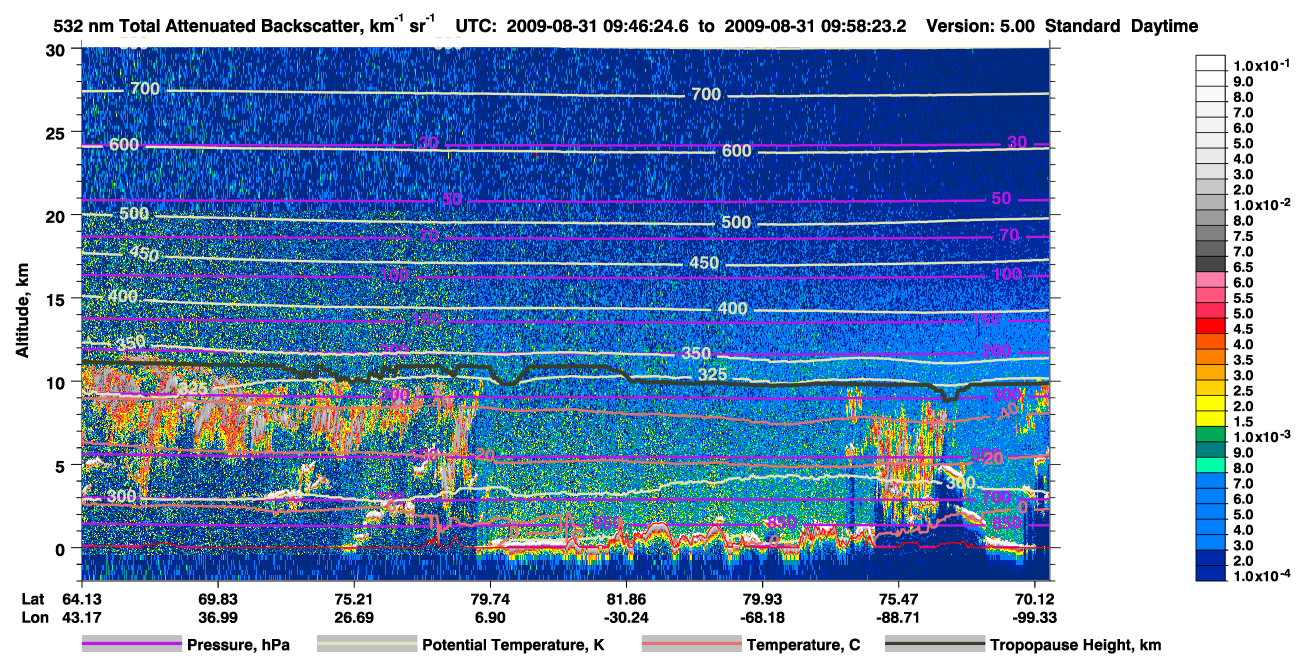Viewport: 1300px width, 667px height.
Task: Click longitude value 6.90
Action: [489, 617]
